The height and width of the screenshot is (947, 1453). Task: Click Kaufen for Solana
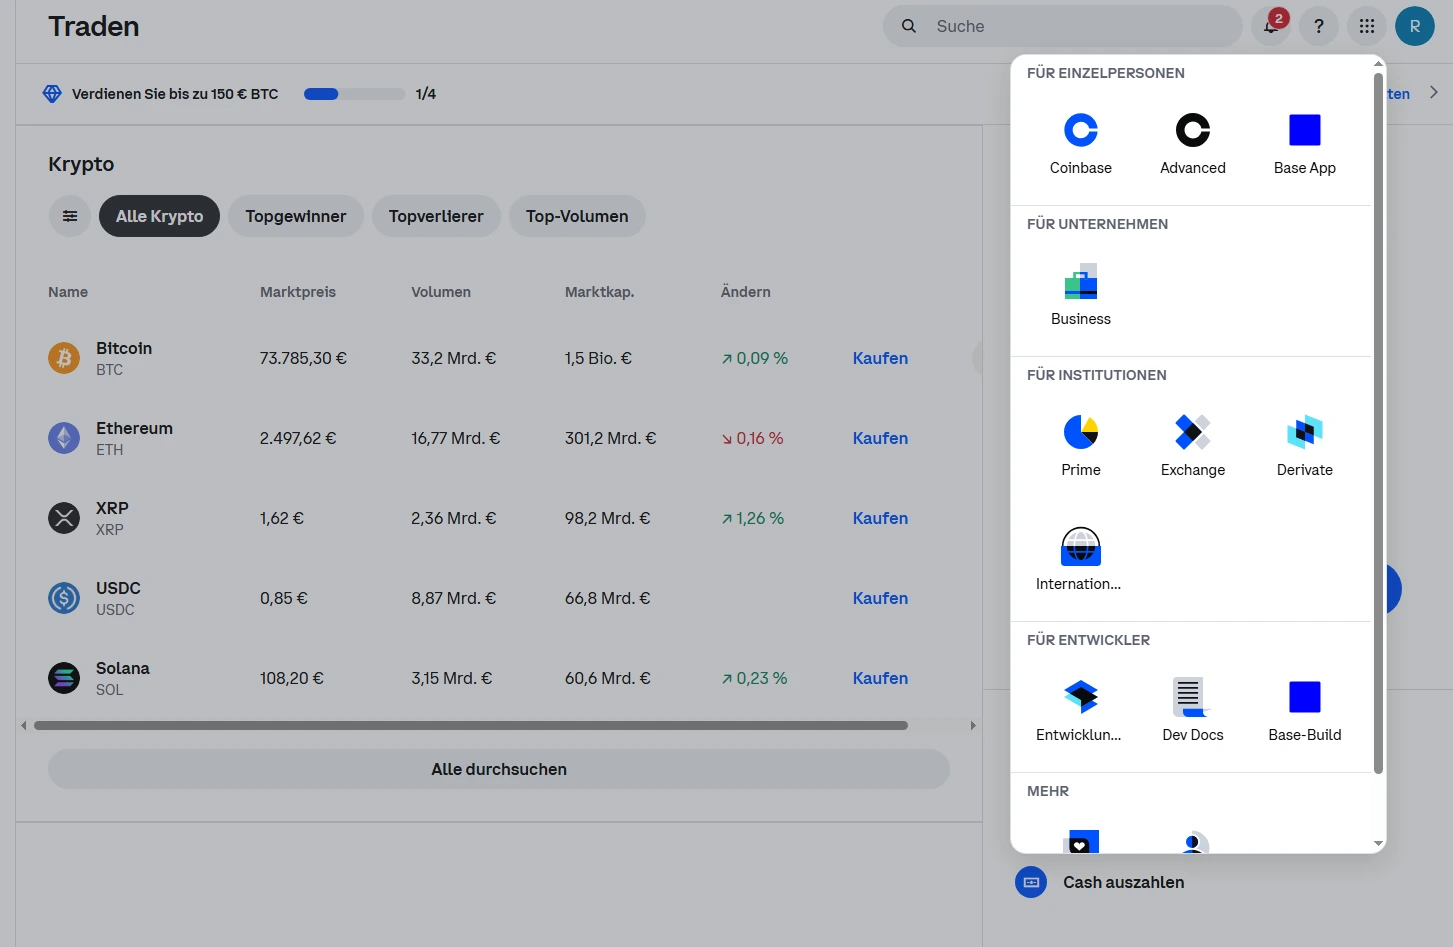coord(880,678)
